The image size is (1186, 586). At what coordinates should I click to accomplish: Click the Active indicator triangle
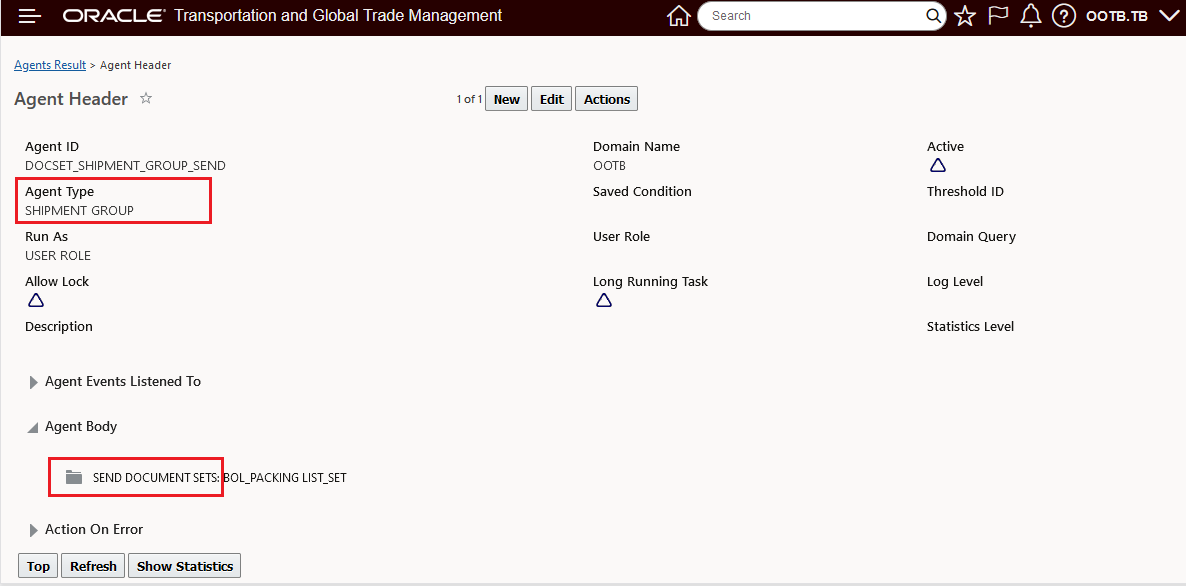click(938, 165)
